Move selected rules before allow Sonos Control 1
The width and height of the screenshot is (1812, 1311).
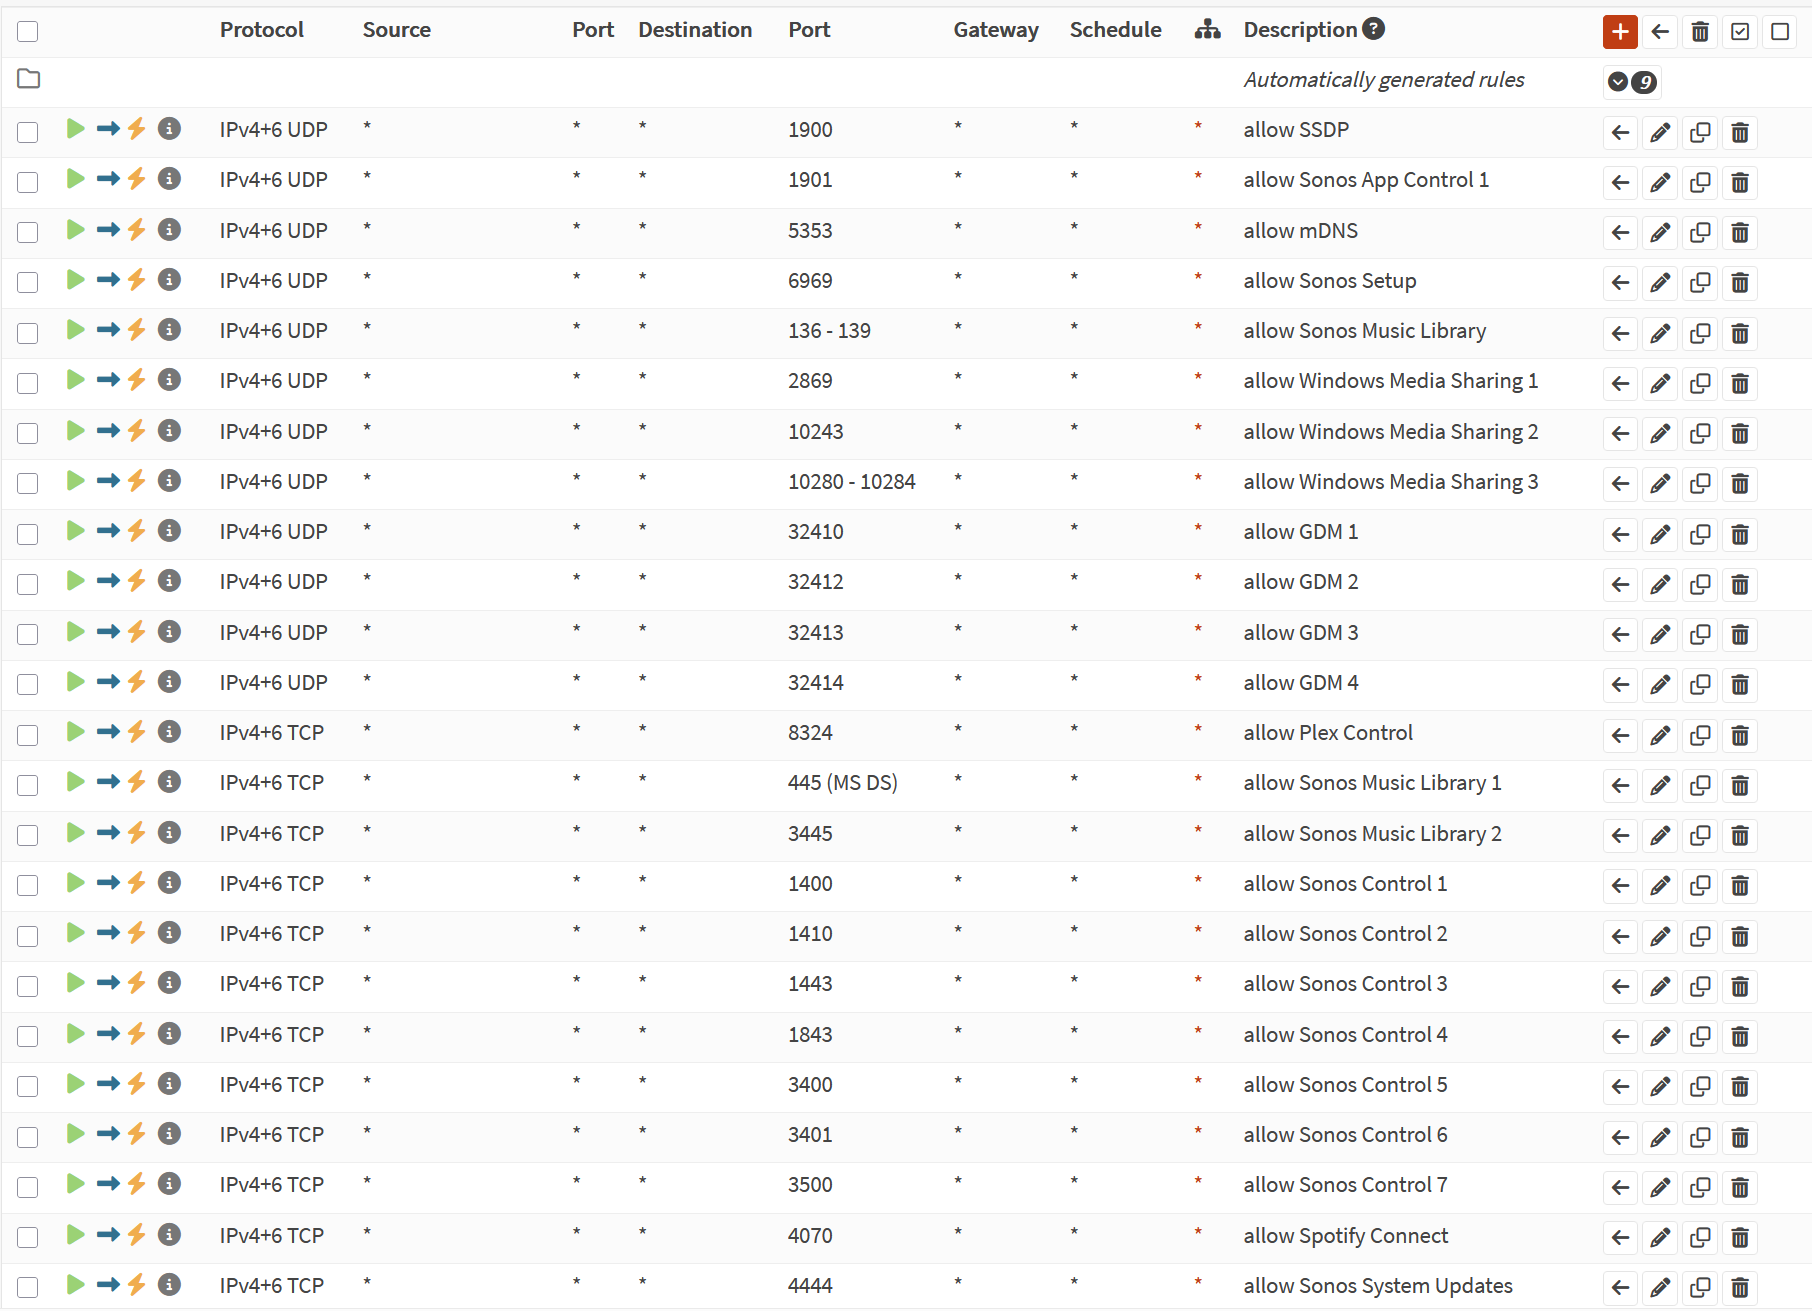tap(1620, 885)
